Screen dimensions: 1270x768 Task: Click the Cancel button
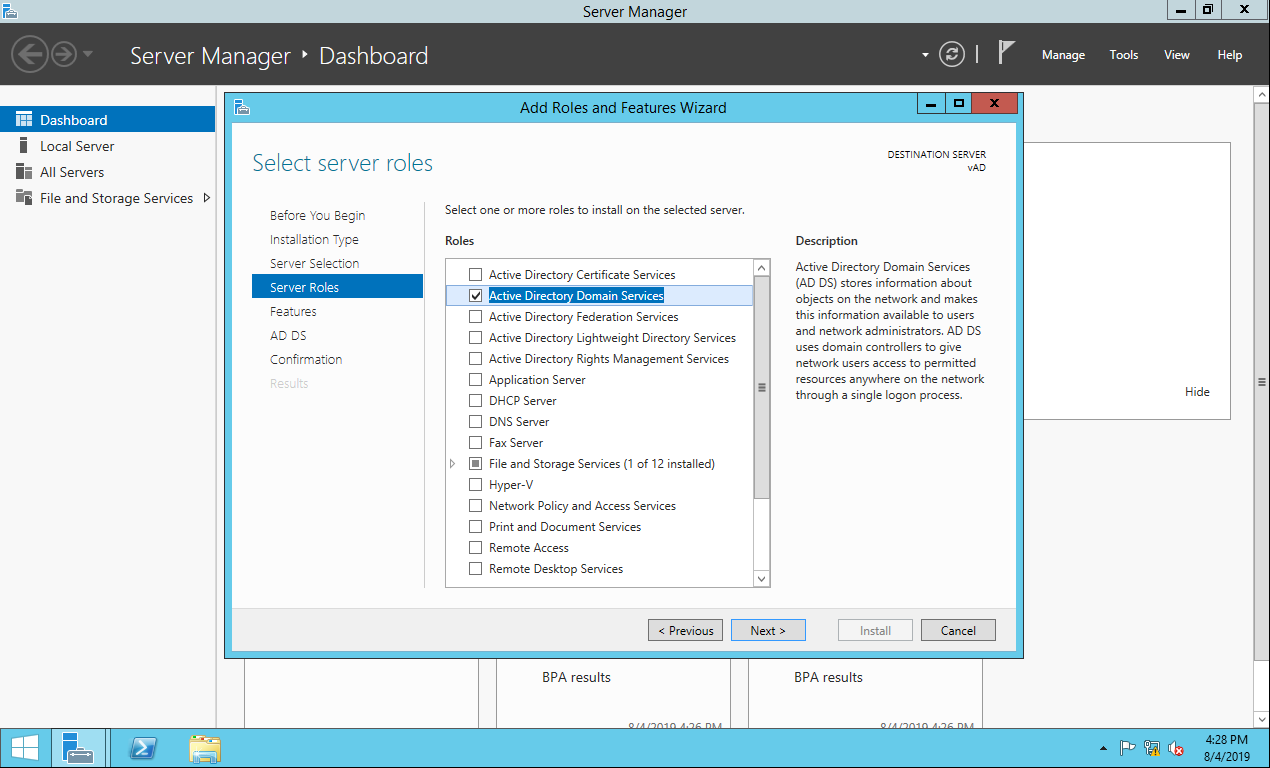(958, 630)
